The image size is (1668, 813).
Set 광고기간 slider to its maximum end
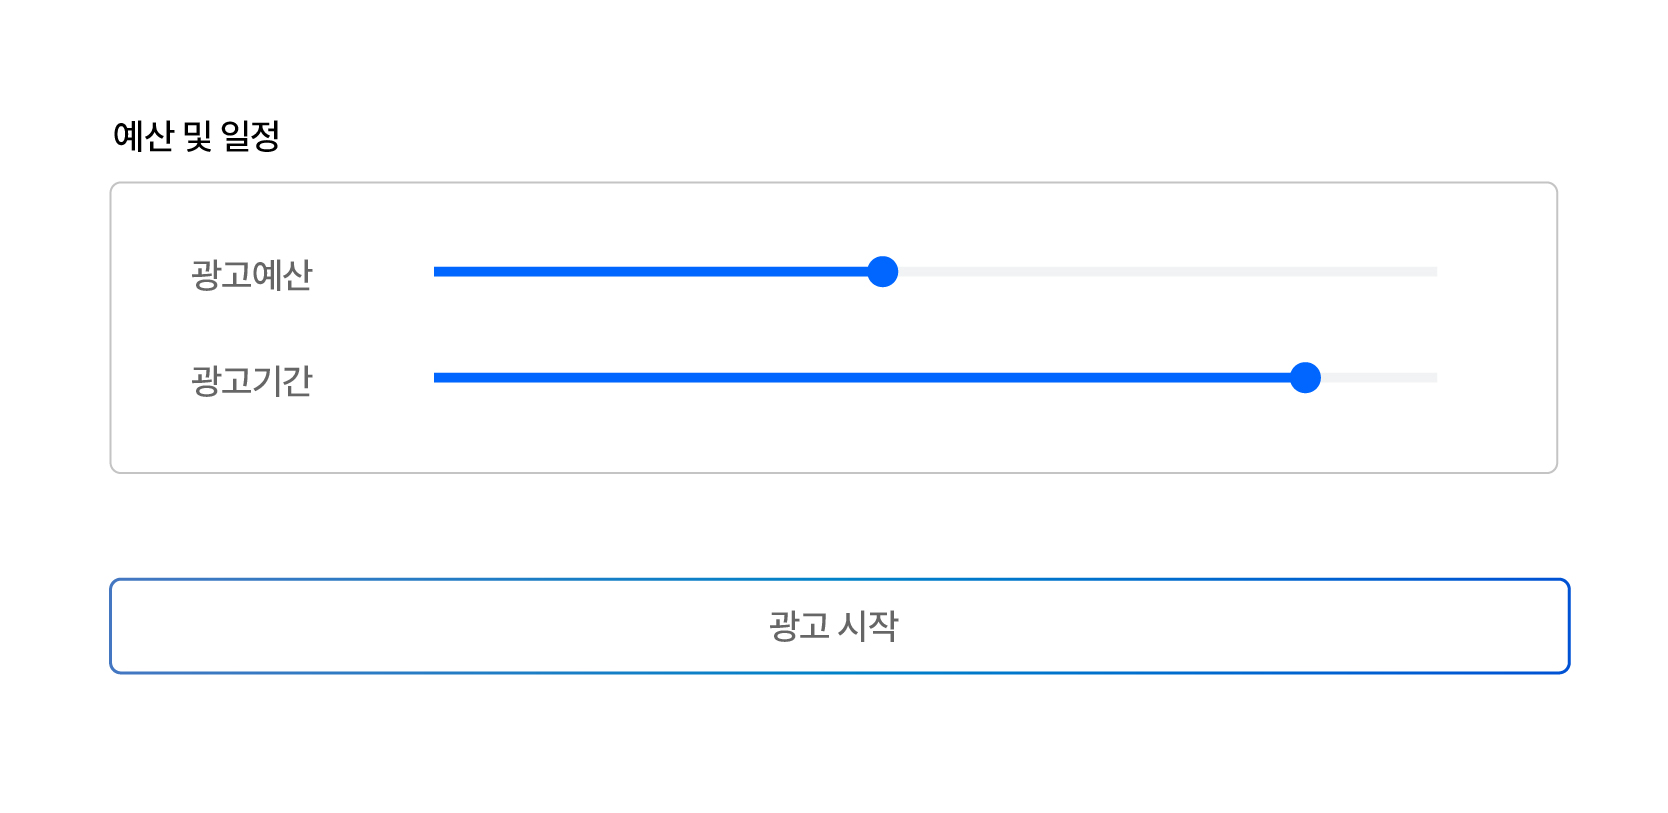click(1436, 378)
